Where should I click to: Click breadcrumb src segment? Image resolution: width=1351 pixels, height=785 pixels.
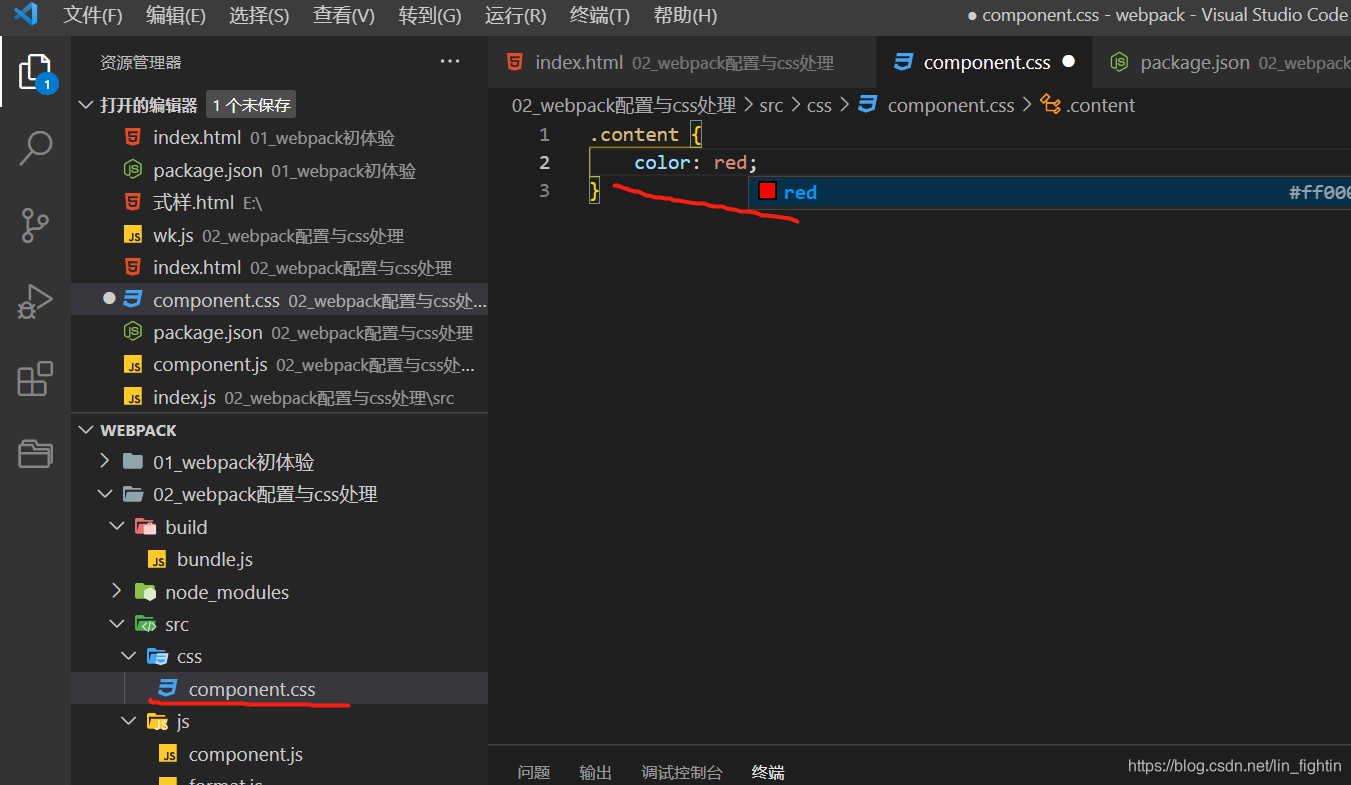tap(771, 106)
